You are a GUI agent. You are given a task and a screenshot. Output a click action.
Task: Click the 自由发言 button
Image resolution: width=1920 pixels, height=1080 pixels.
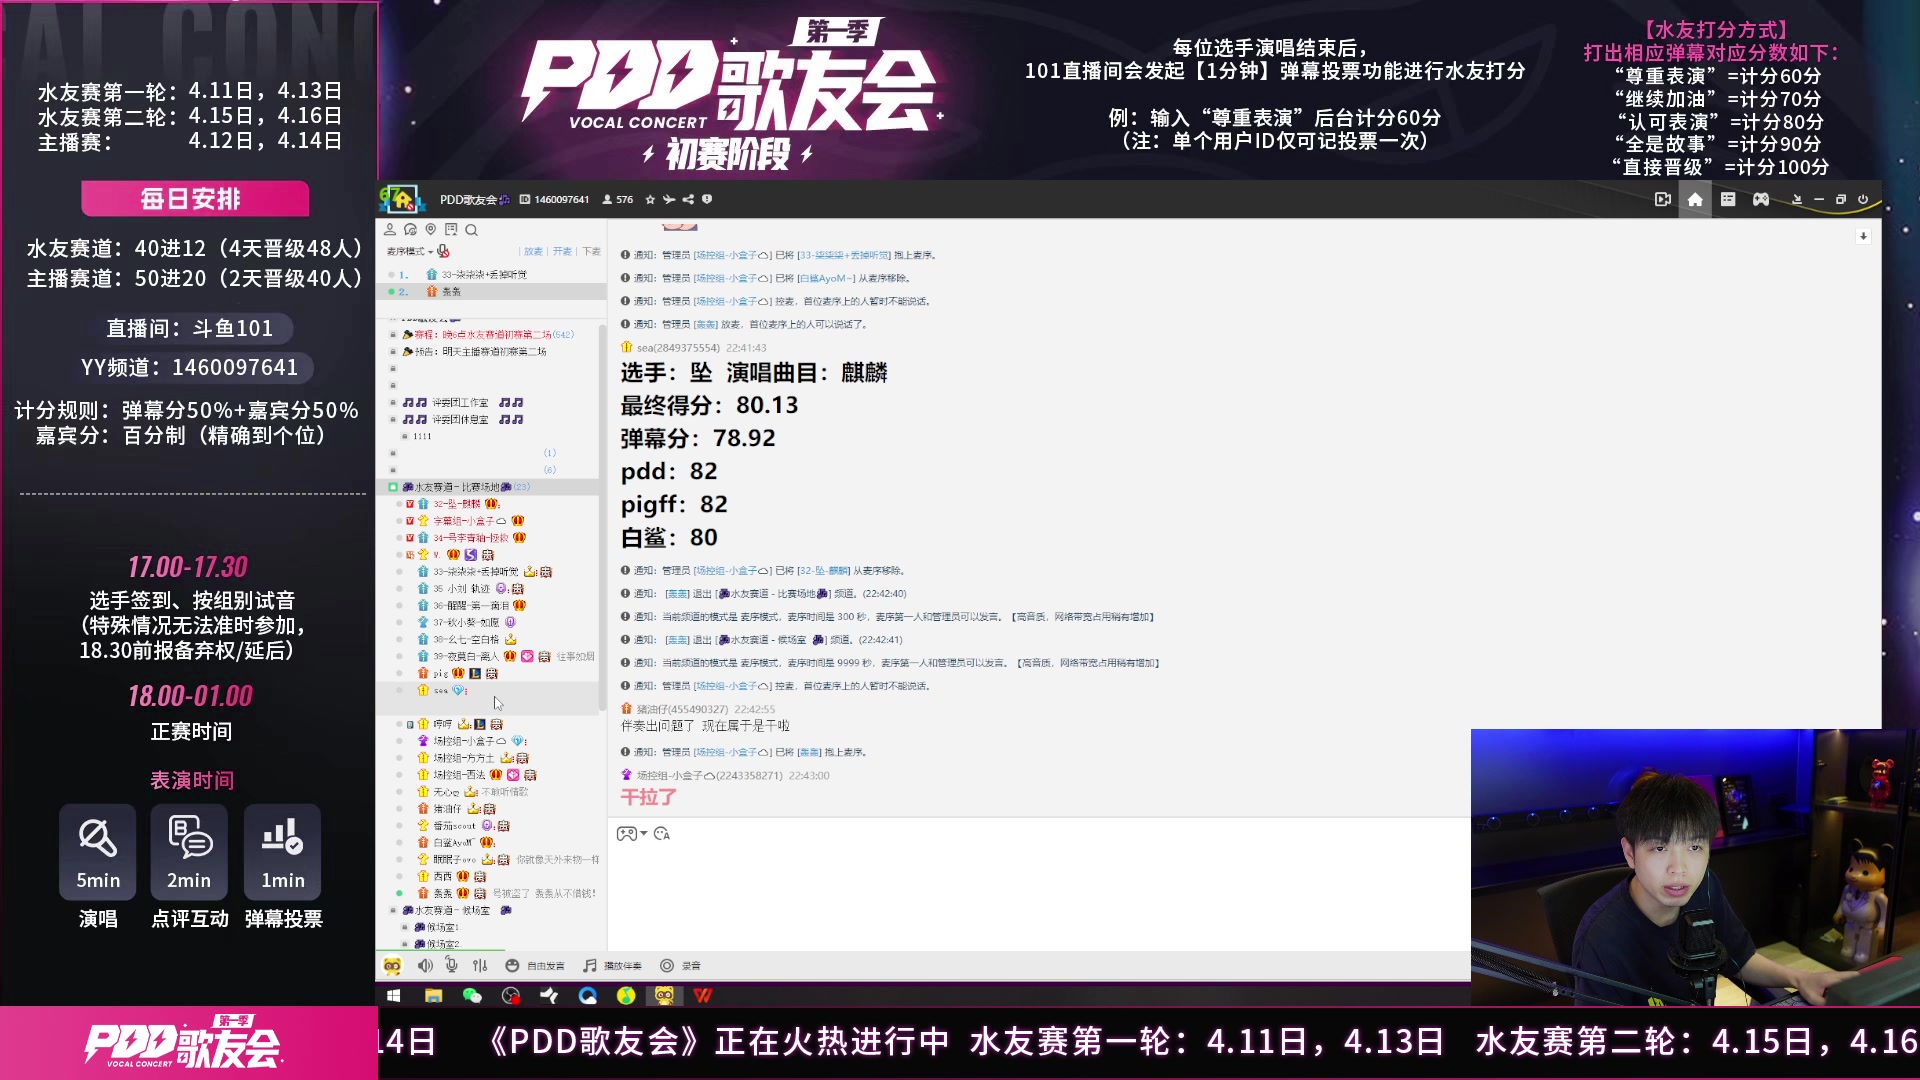point(535,966)
